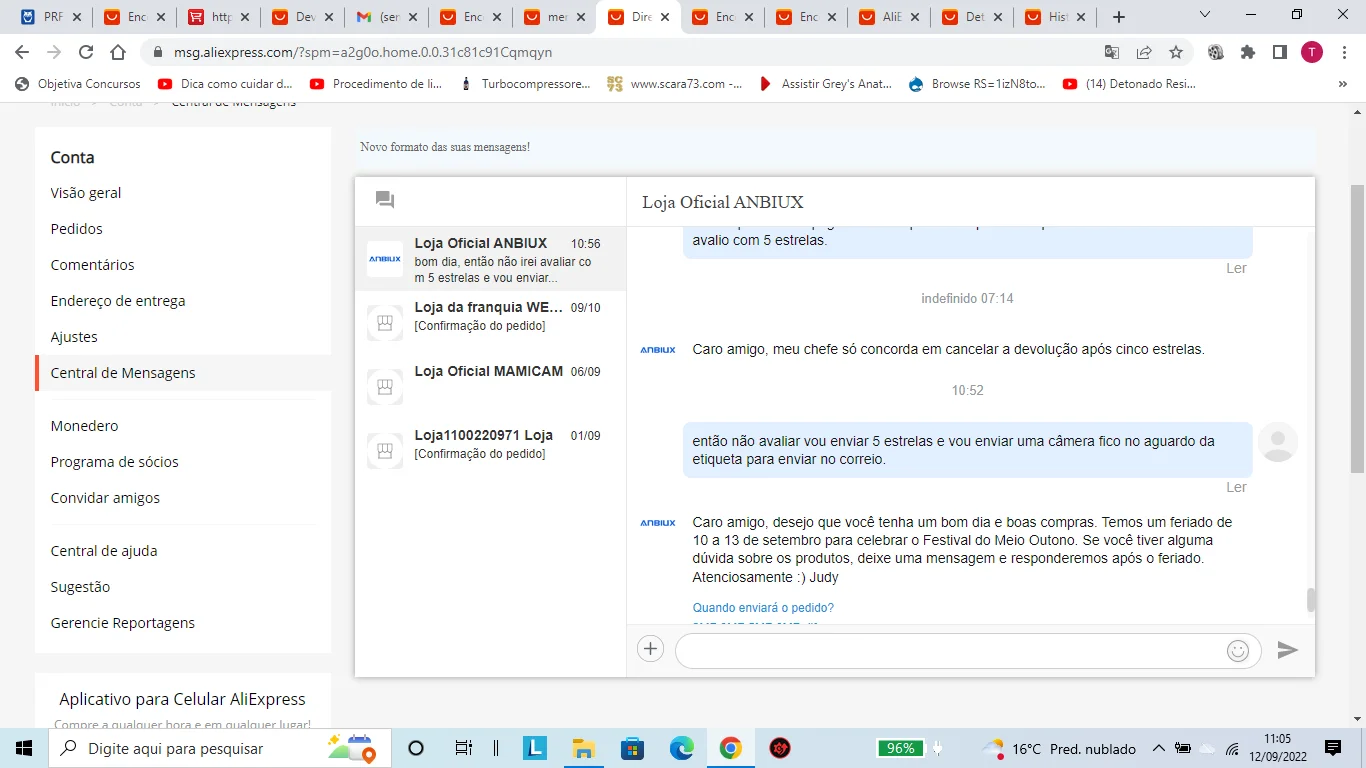Open the Loja Oficial MAMICAM conversation

tap(491, 387)
